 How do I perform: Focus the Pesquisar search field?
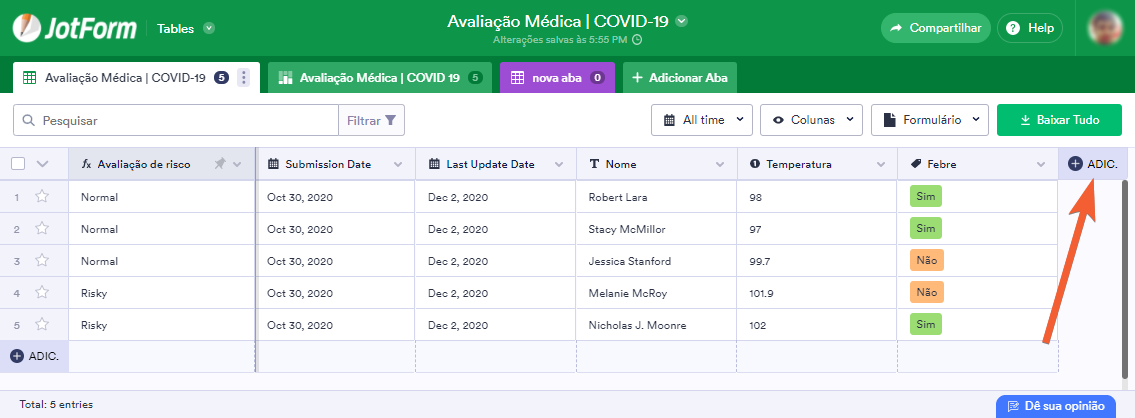[x=185, y=120]
